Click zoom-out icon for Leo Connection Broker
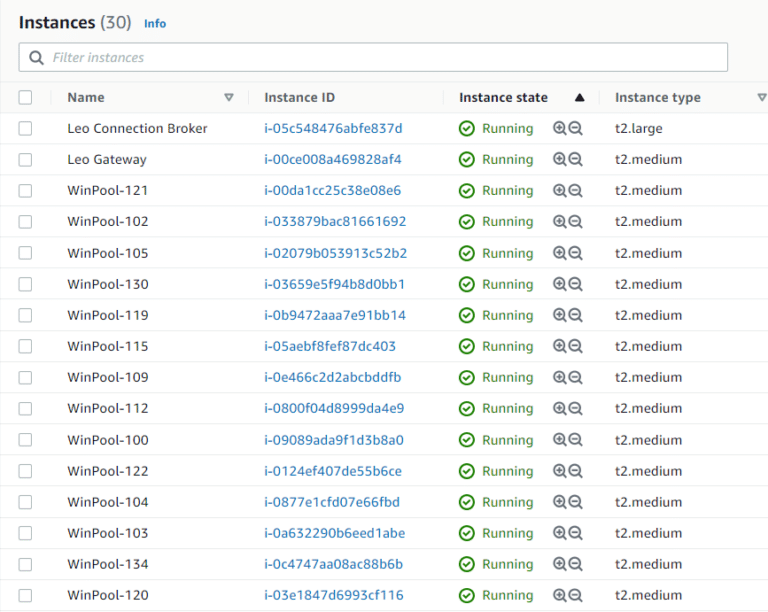 point(576,128)
